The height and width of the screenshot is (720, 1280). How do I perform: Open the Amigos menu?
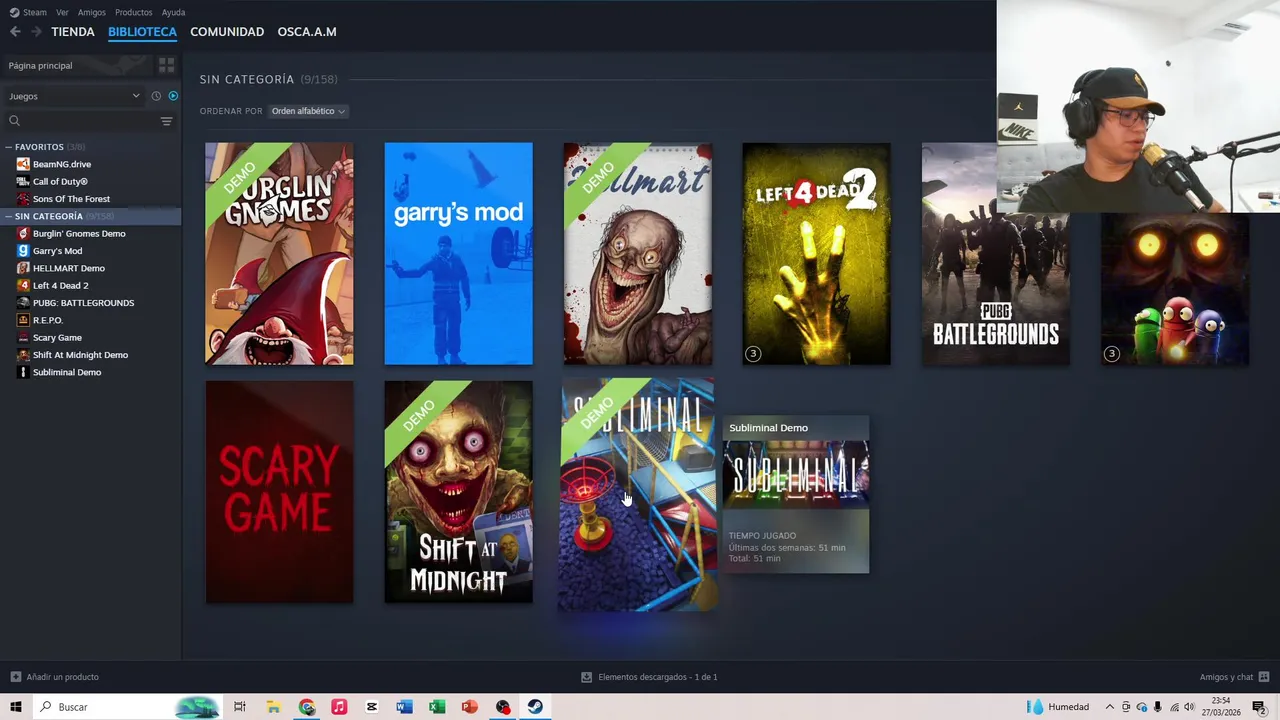92,12
